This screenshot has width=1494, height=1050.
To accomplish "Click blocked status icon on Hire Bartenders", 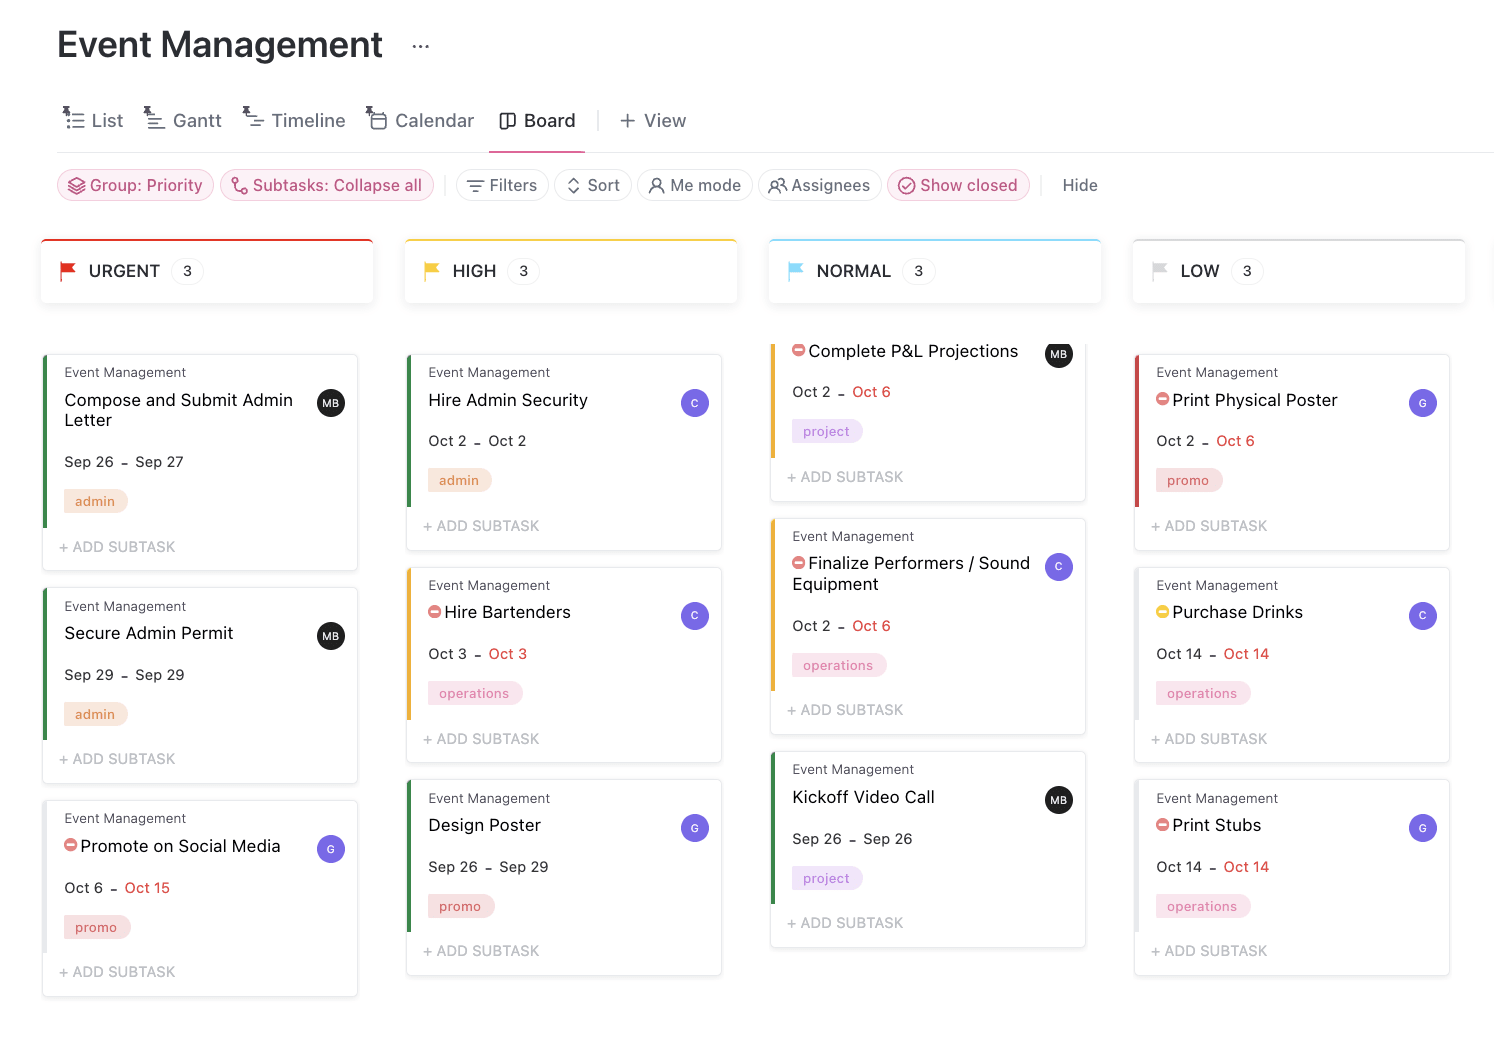I will point(435,611).
